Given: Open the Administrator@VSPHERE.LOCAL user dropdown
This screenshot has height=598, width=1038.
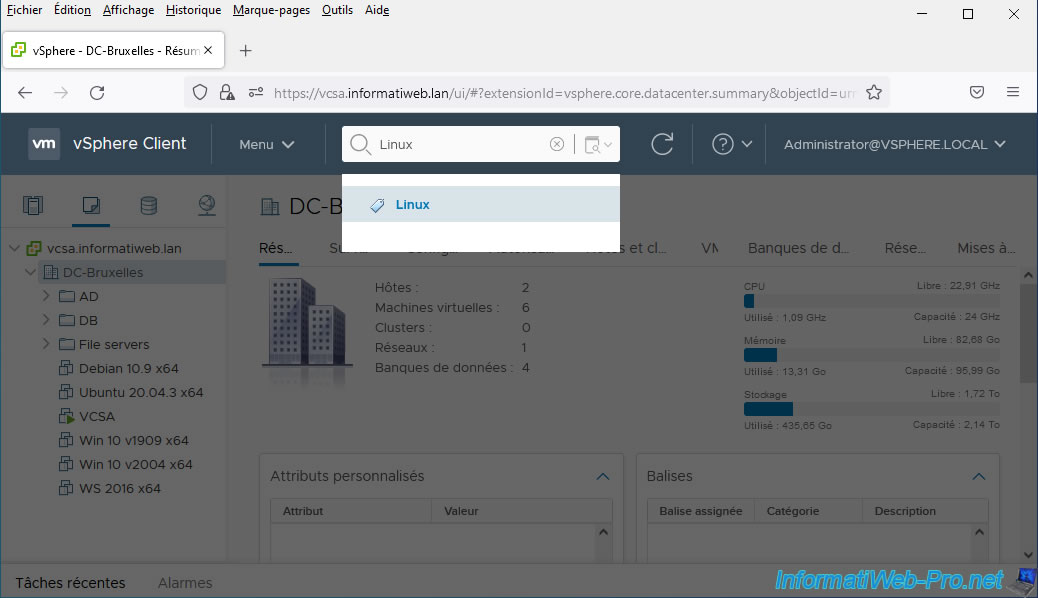Looking at the screenshot, I should [894, 144].
